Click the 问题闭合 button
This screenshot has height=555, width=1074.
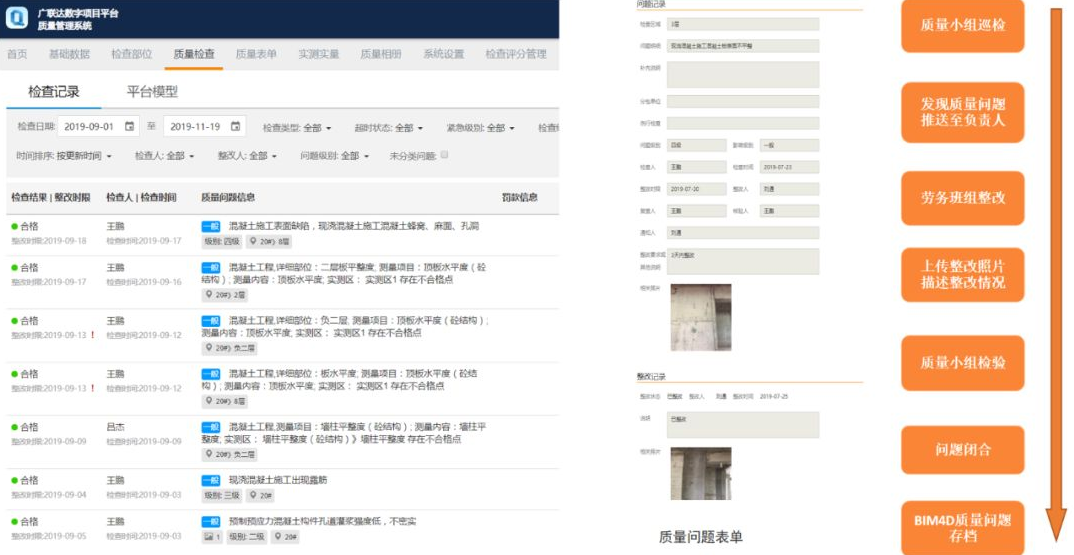pos(962,450)
